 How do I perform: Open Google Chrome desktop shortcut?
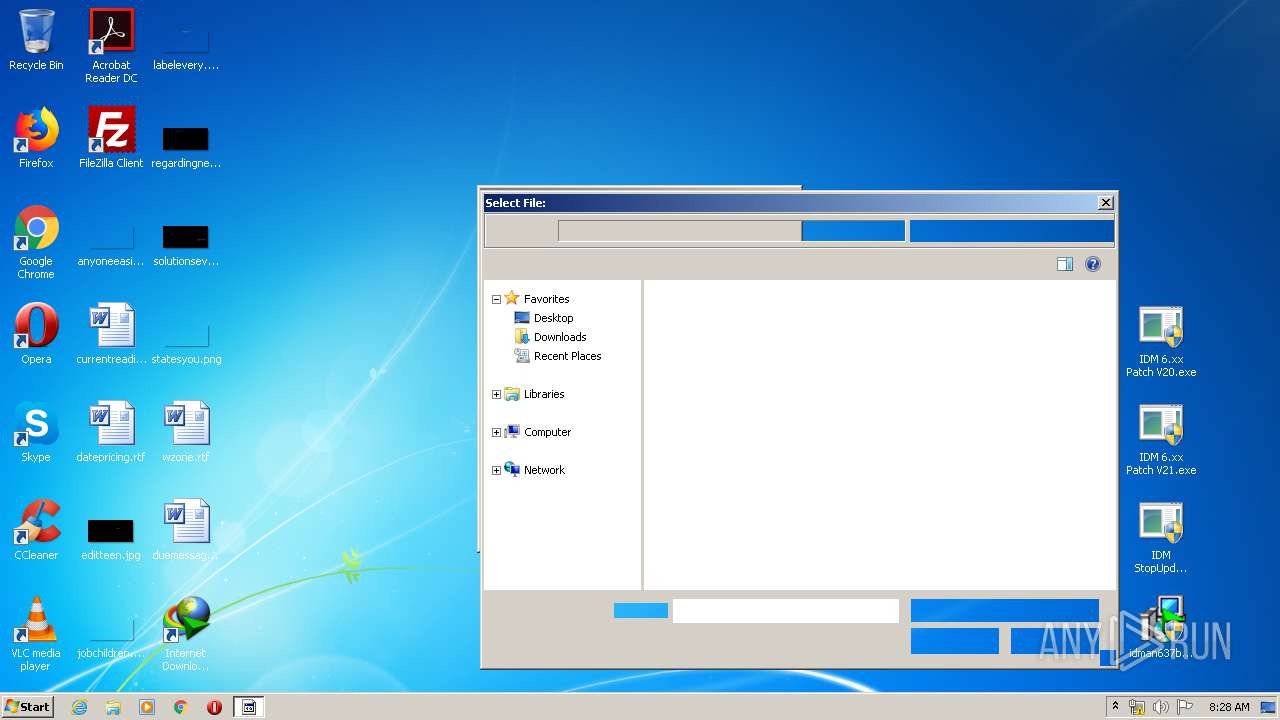click(x=36, y=242)
